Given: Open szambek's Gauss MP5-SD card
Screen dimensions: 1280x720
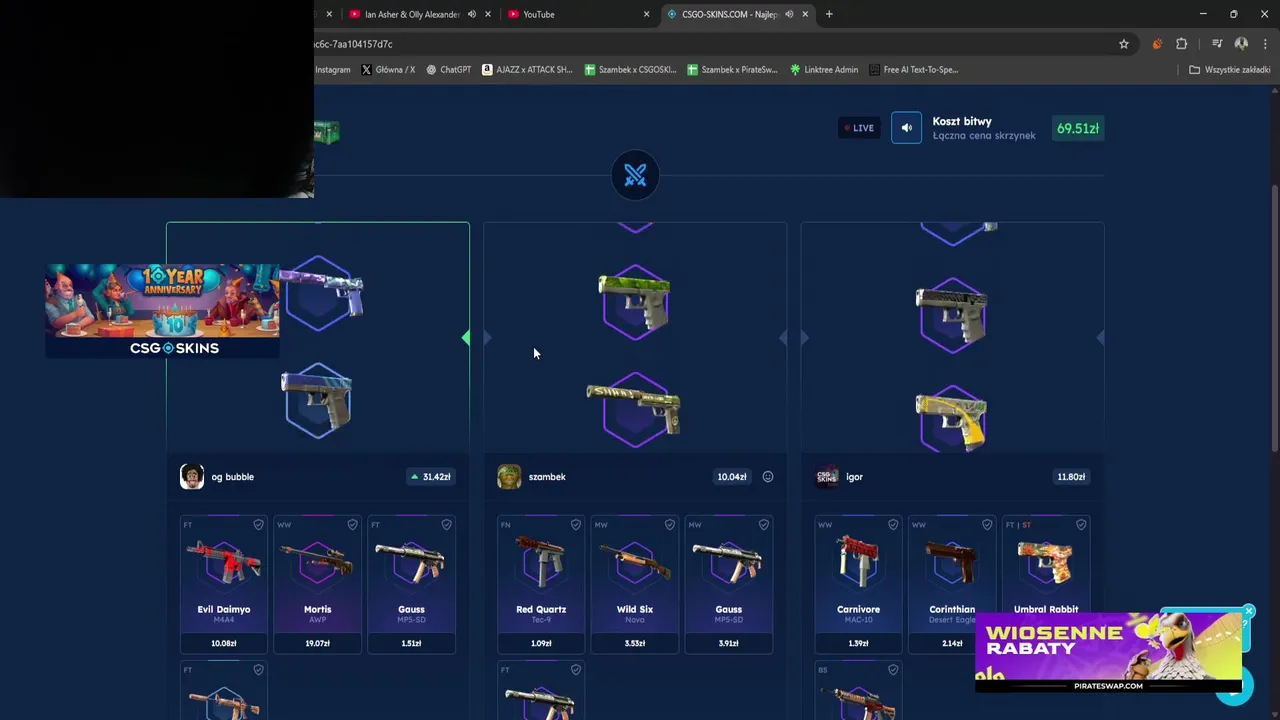Looking at the screenshot, I should [x=729, y=585].
